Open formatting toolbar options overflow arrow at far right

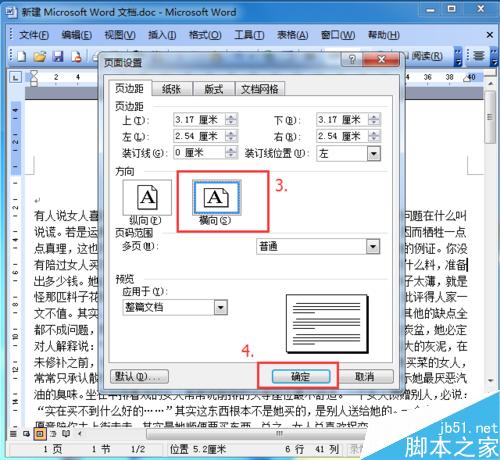(494, 57)
